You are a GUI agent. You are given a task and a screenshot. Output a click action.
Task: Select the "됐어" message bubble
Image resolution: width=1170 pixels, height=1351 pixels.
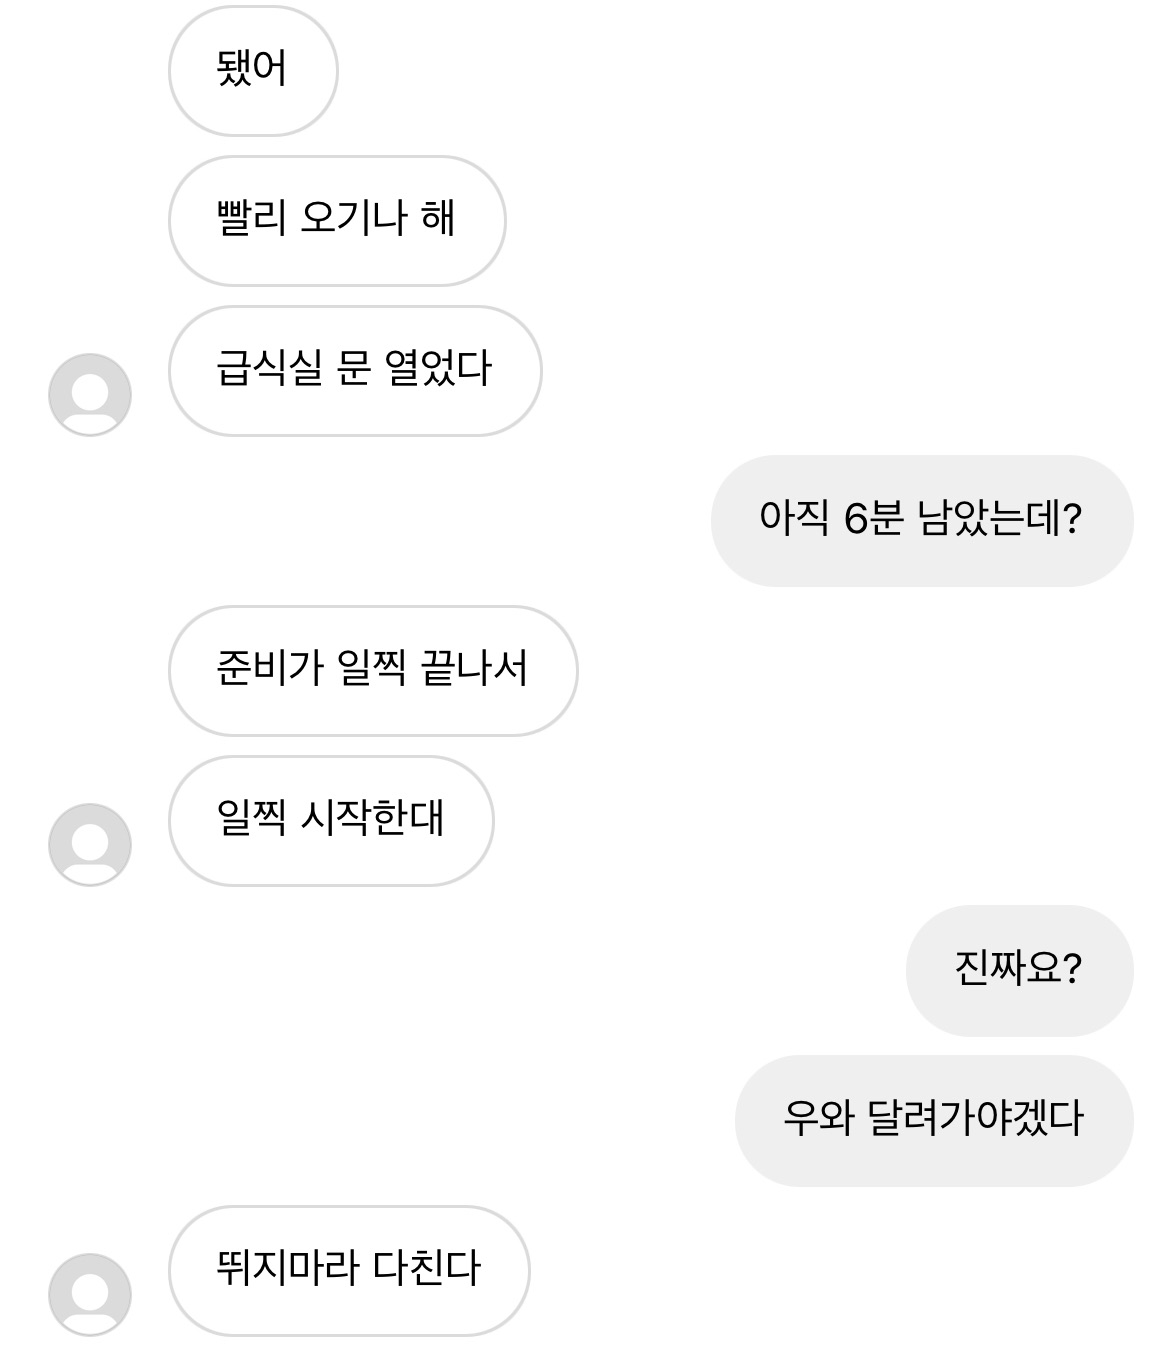click(x=253, y=70)
